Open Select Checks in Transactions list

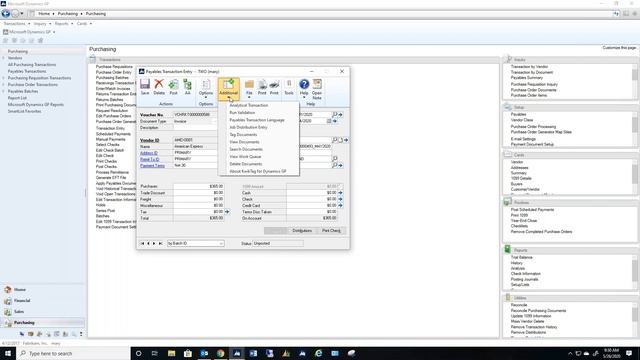click(107, 145)
